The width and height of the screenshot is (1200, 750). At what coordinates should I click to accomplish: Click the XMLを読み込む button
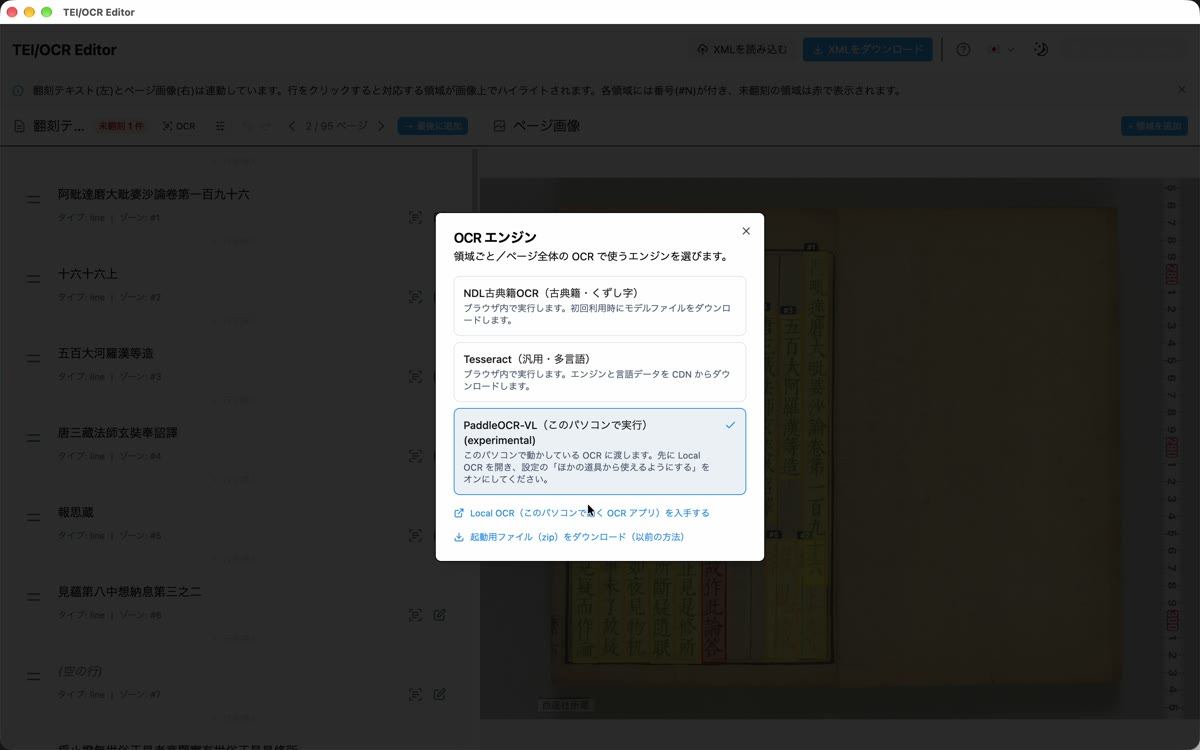coord(742,50)
